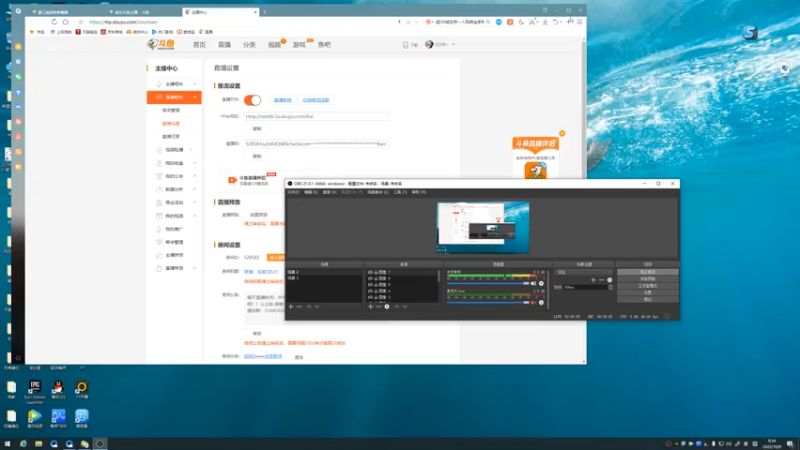Open the OBS 编辑 menu
Viewport: 800px width, 450px height.
click(x=311, y=192)
